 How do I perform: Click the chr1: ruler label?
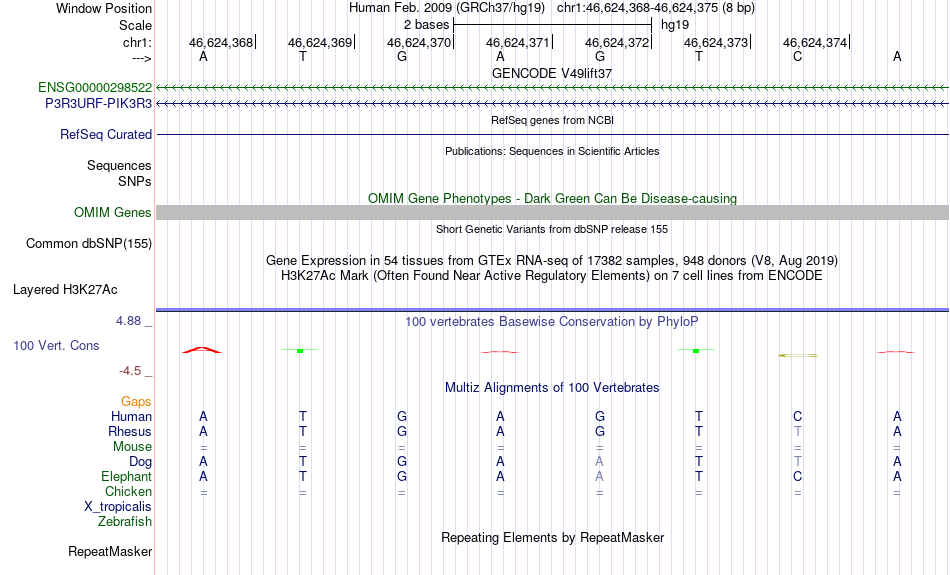click(x=138, y=42)
